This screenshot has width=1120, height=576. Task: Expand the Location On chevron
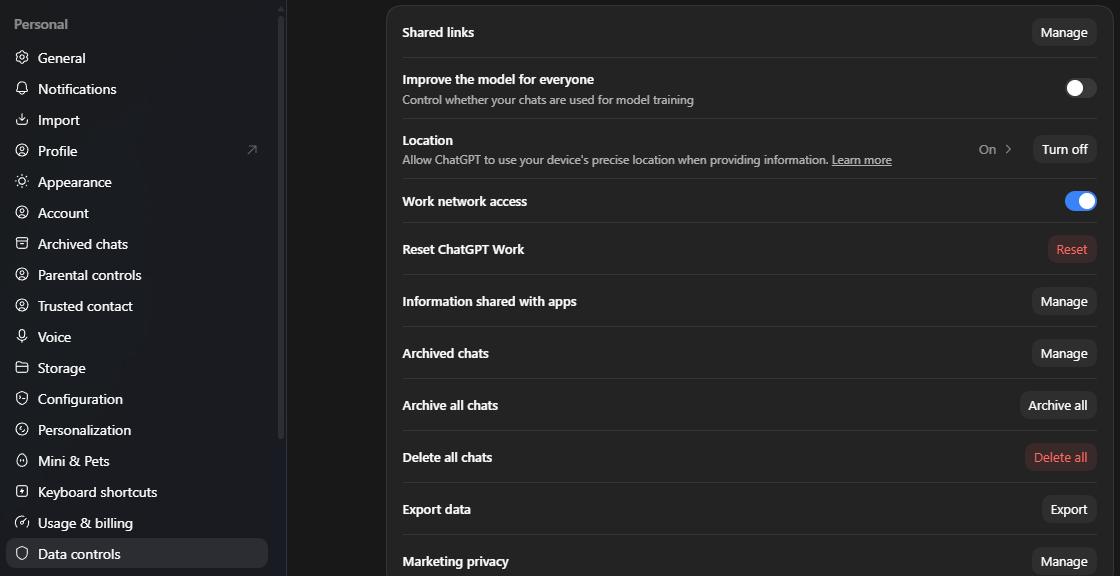pos(1009,149)
